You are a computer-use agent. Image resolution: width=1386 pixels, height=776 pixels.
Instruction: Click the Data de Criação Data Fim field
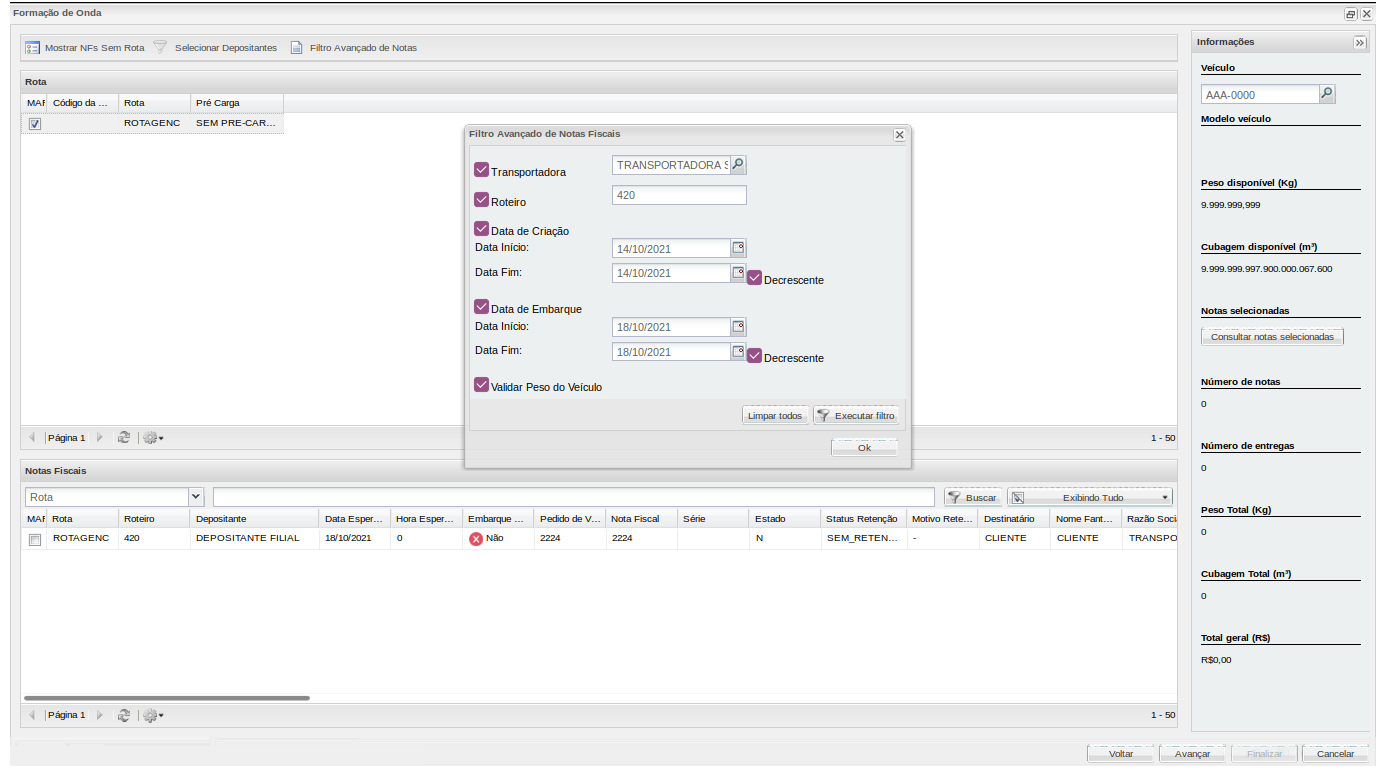point(671,273)
